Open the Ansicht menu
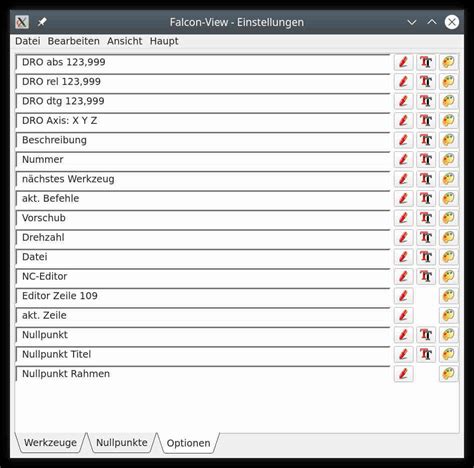The width and height of the screenshot is (474, 468). pos(125,41)
